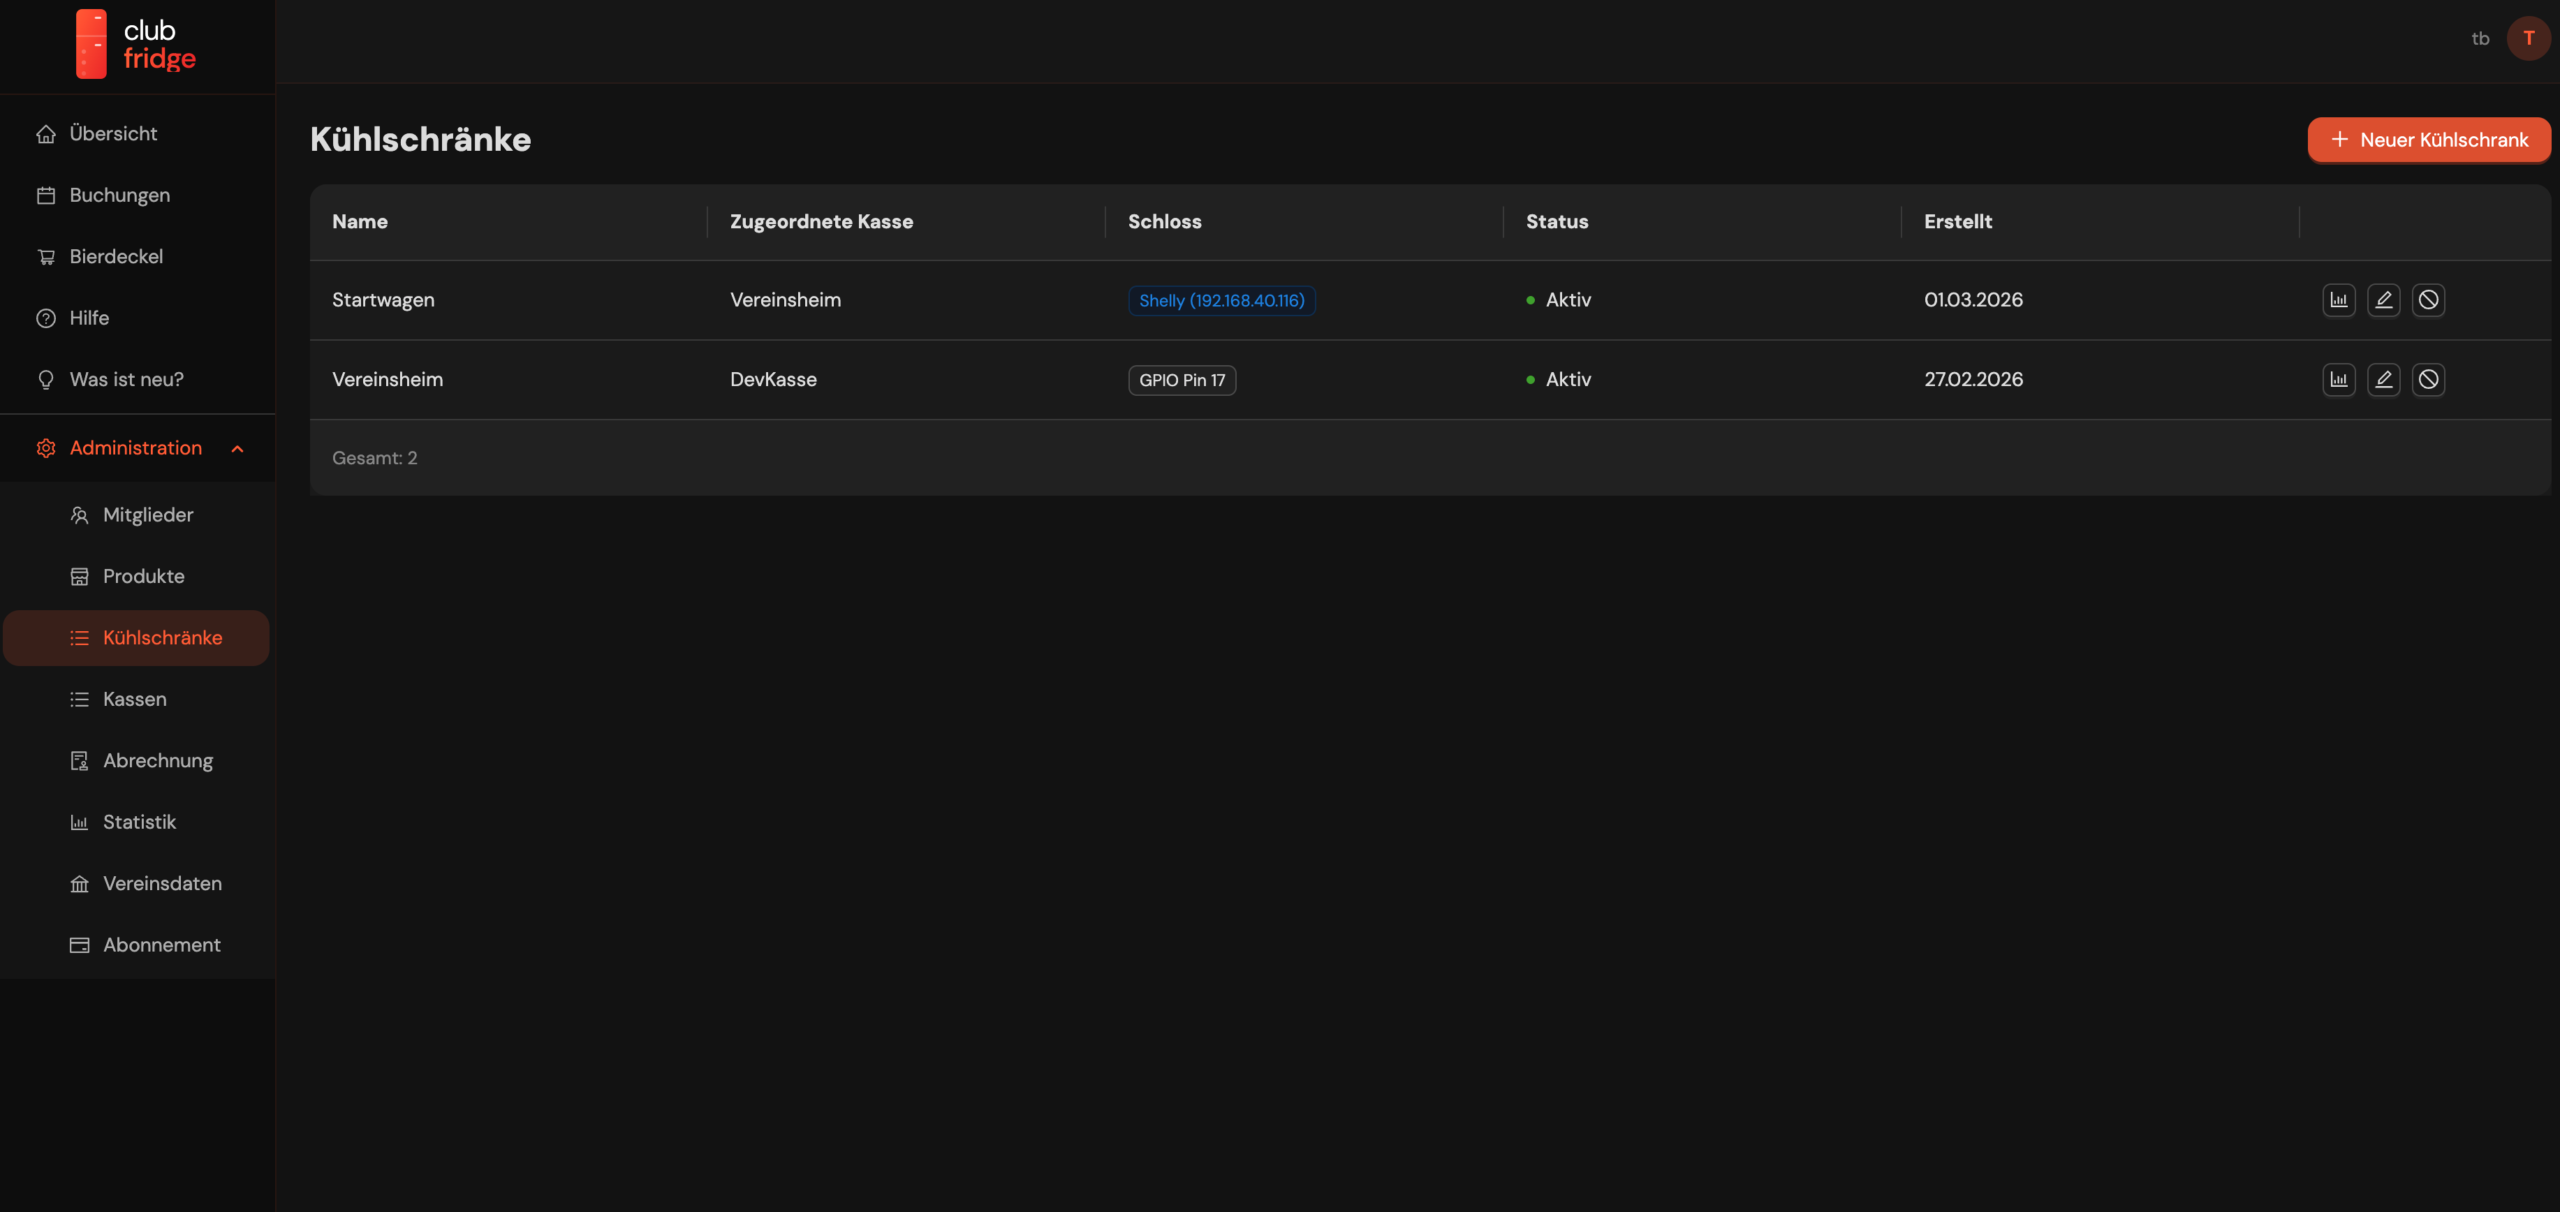The height and width of the screenshot is (1212, 2560).
Task: Edit the Startwagen fridge entry
Action: point(2383,300)
